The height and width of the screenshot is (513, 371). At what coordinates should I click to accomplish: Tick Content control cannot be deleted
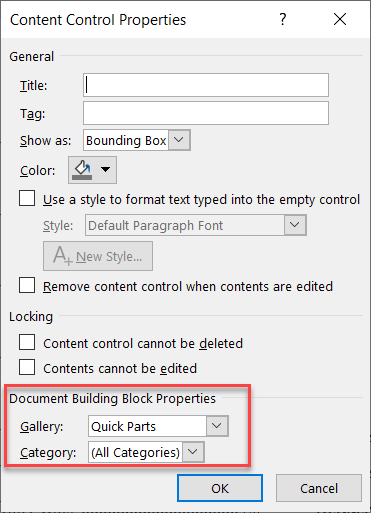coord(27,342)
